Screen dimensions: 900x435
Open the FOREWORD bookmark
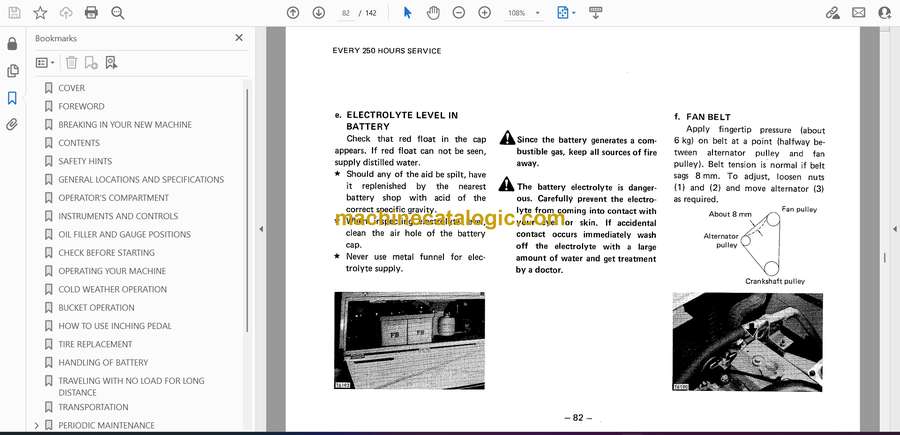click(81, 106)
